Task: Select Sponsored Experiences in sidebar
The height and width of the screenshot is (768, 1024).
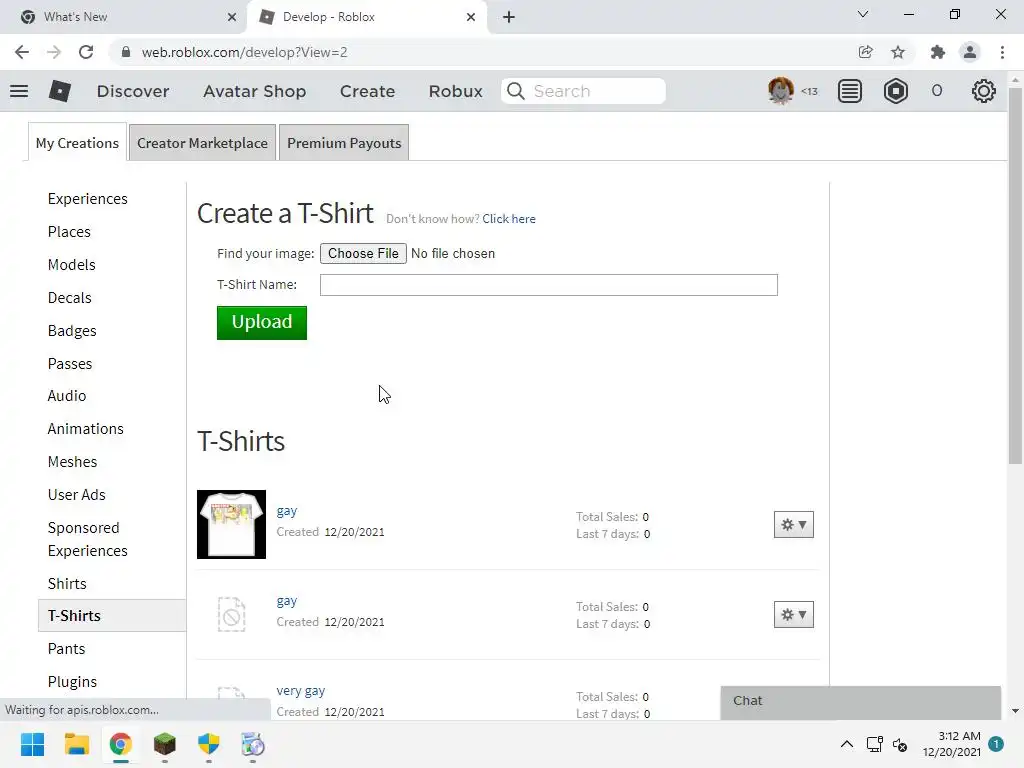Action: coord(88,539)
